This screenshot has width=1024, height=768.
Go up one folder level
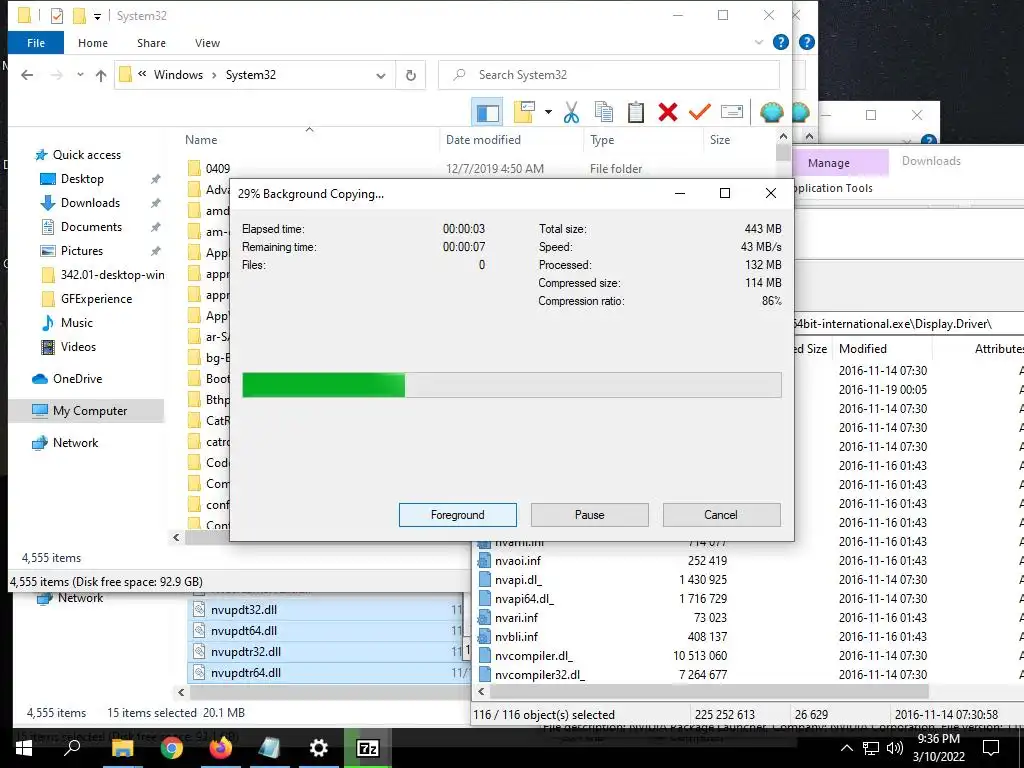coord(101,75)
